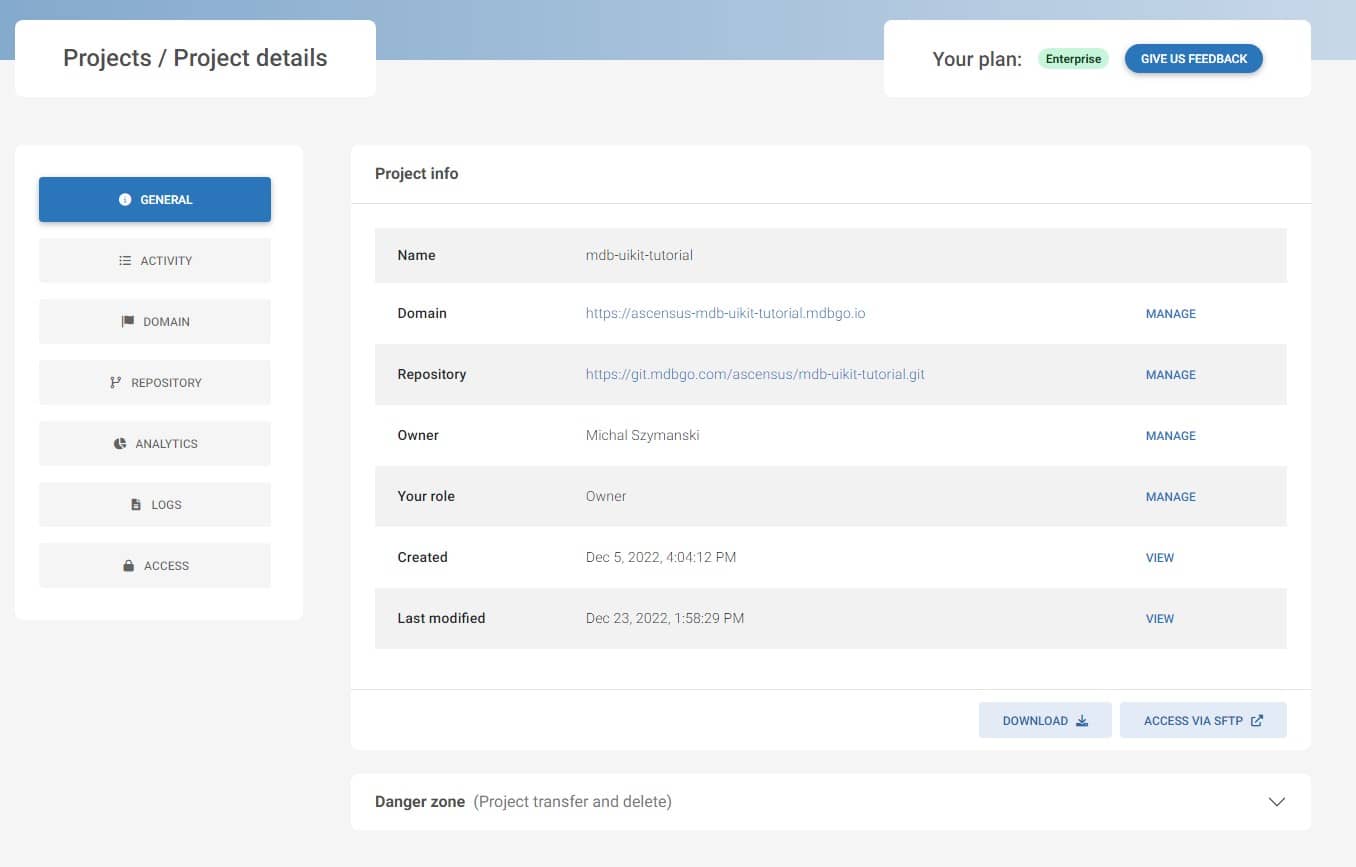
Task: Click the info icon on General tab
Action: (125, 200)
